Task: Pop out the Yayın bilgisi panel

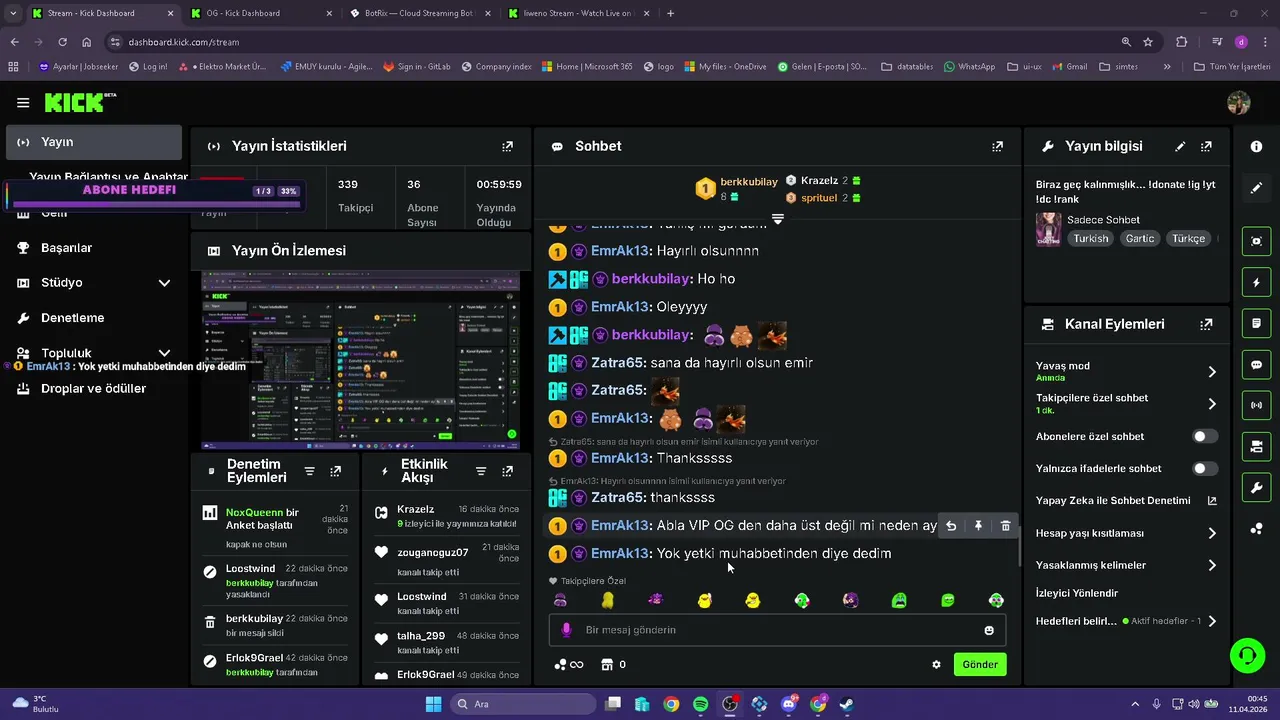Action: 1206,146
